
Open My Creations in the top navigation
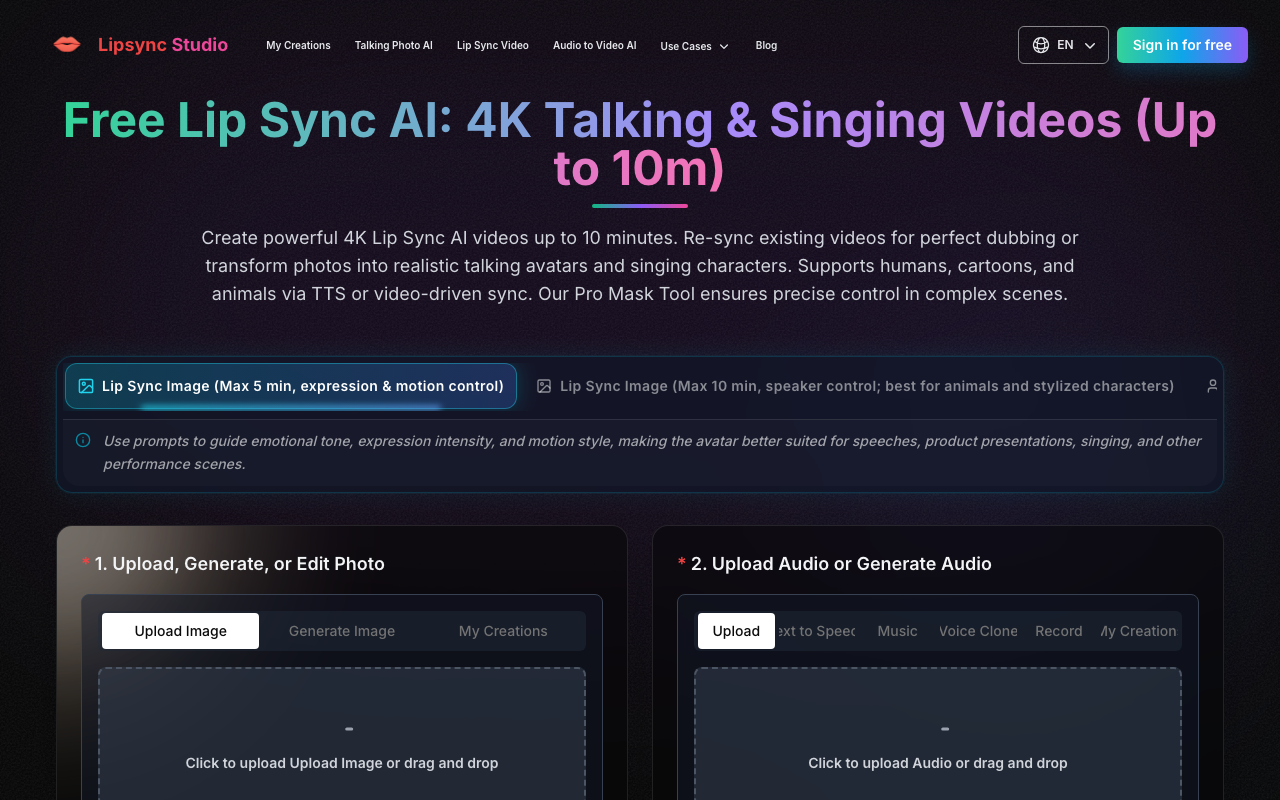point(298,45)
